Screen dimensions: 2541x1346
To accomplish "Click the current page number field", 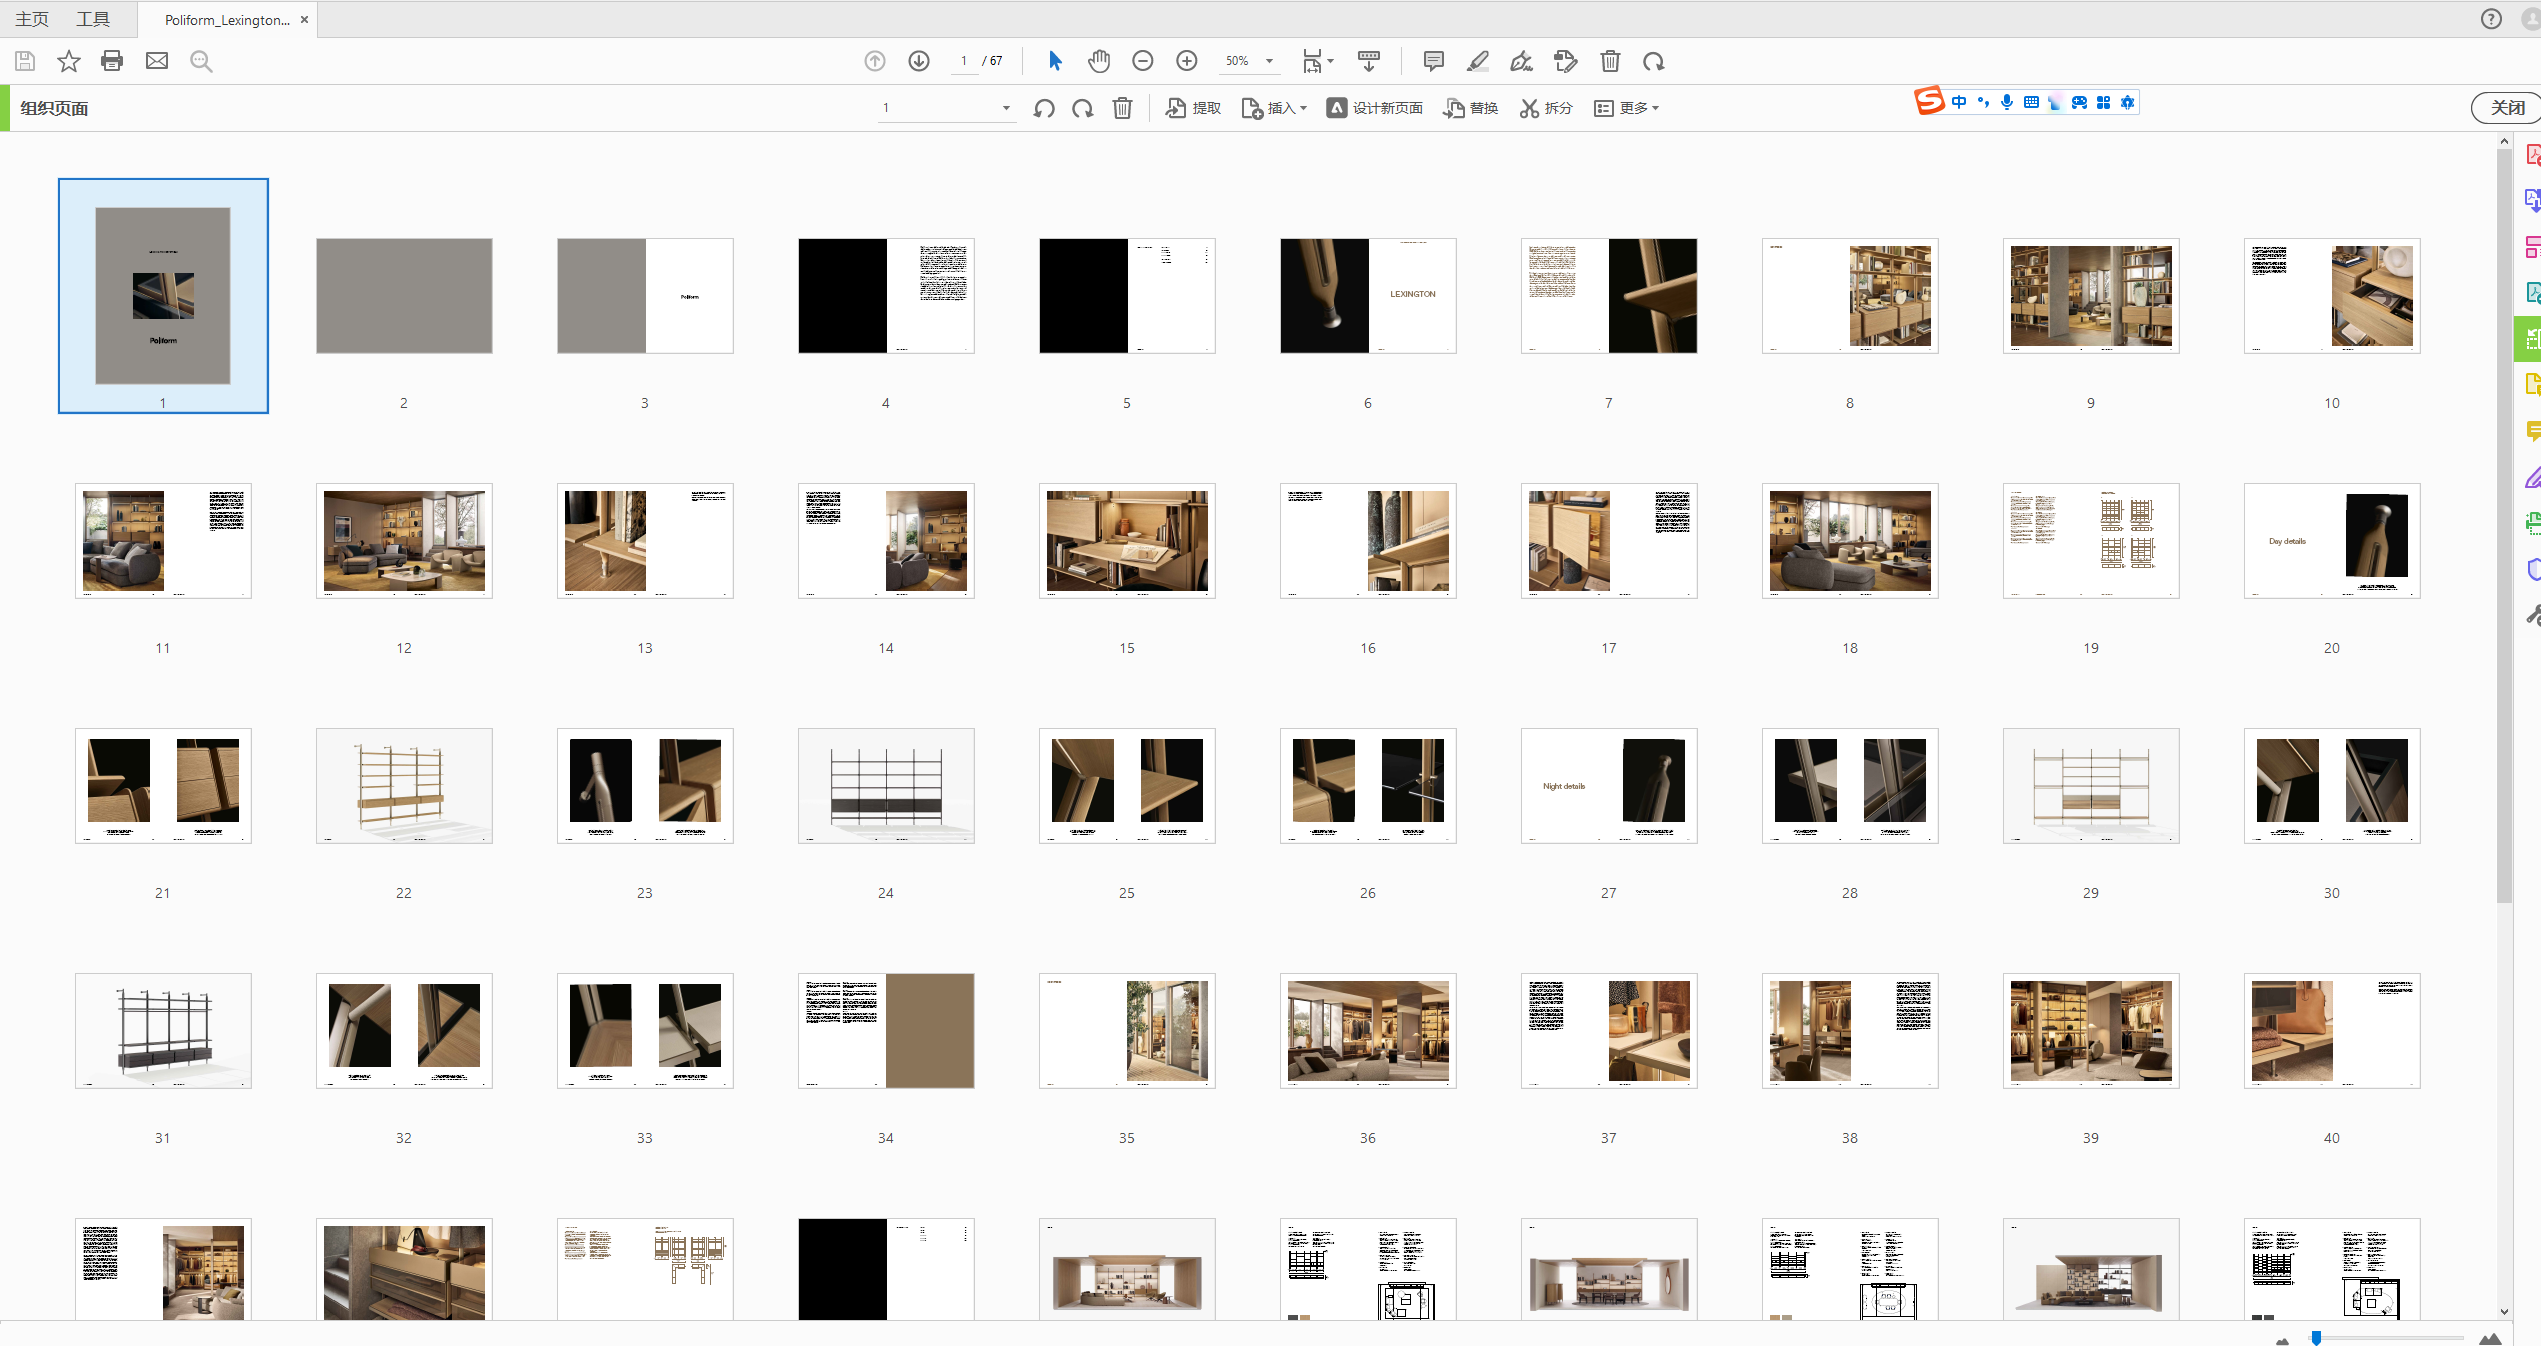I will (964, 61).
